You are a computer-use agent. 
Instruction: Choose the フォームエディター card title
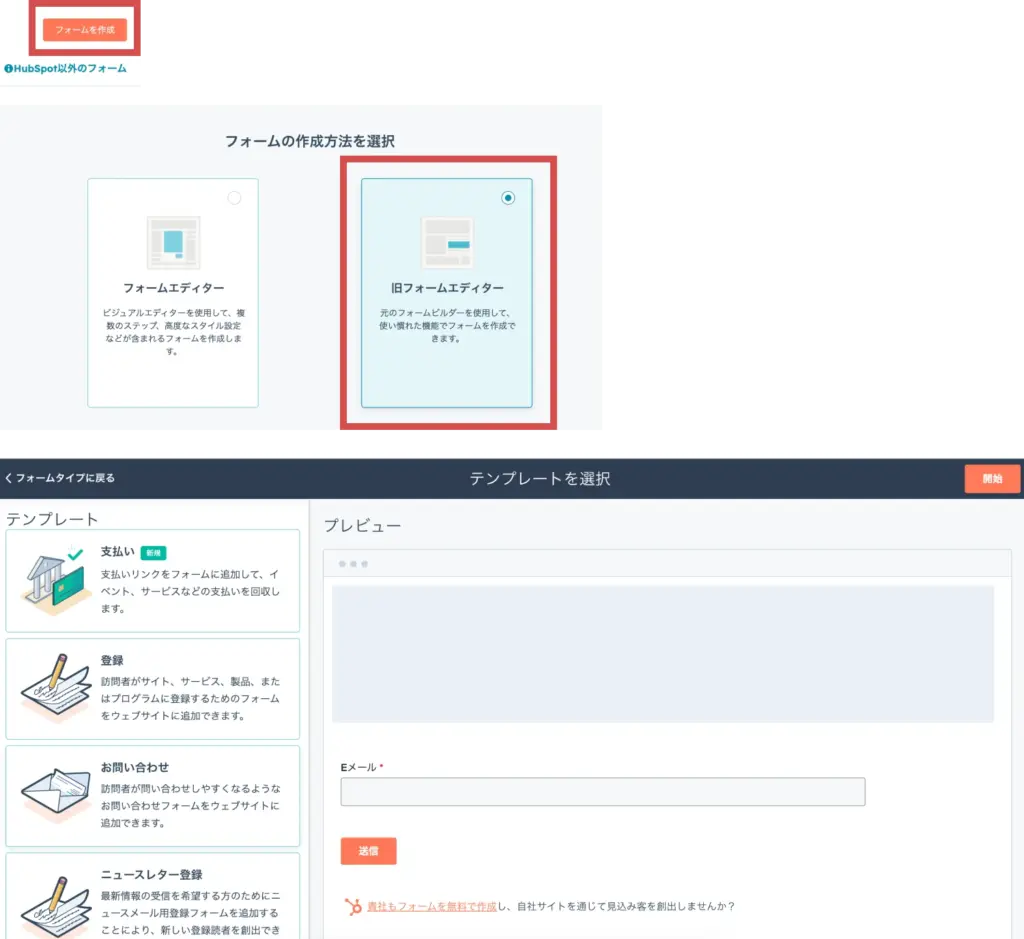173,288
